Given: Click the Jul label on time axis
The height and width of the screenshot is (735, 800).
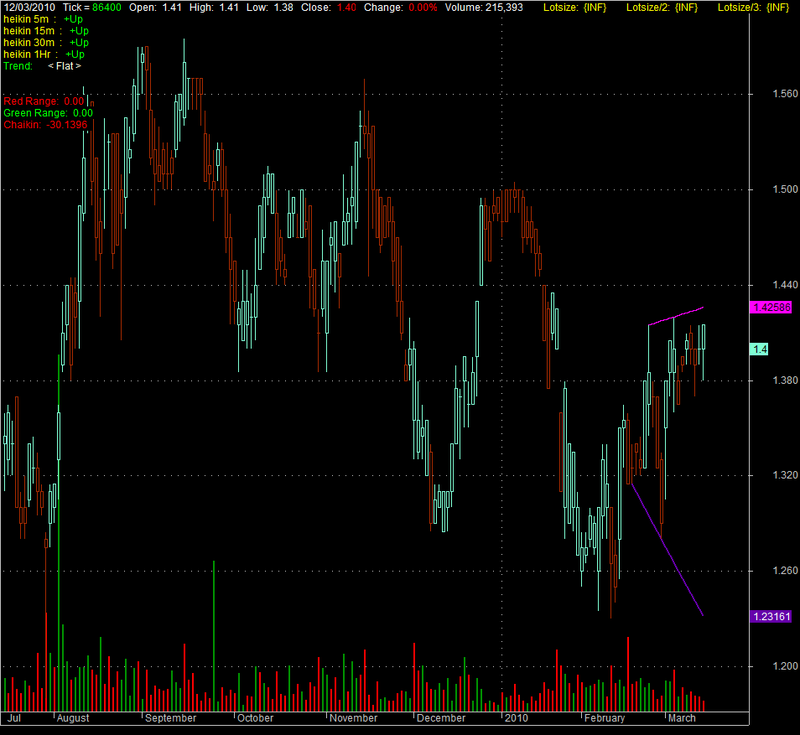Looking at the screenshot, I should point(14,718).
